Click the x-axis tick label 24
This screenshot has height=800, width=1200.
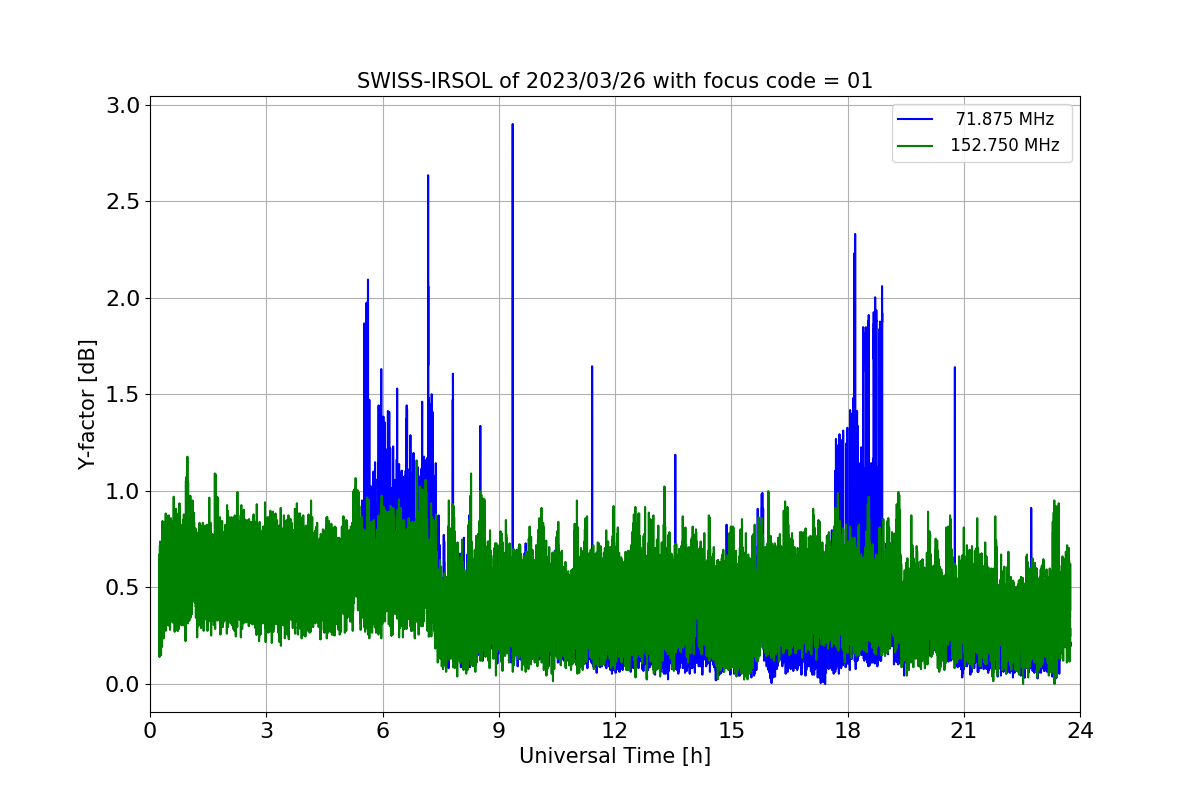click(1080, 730)
